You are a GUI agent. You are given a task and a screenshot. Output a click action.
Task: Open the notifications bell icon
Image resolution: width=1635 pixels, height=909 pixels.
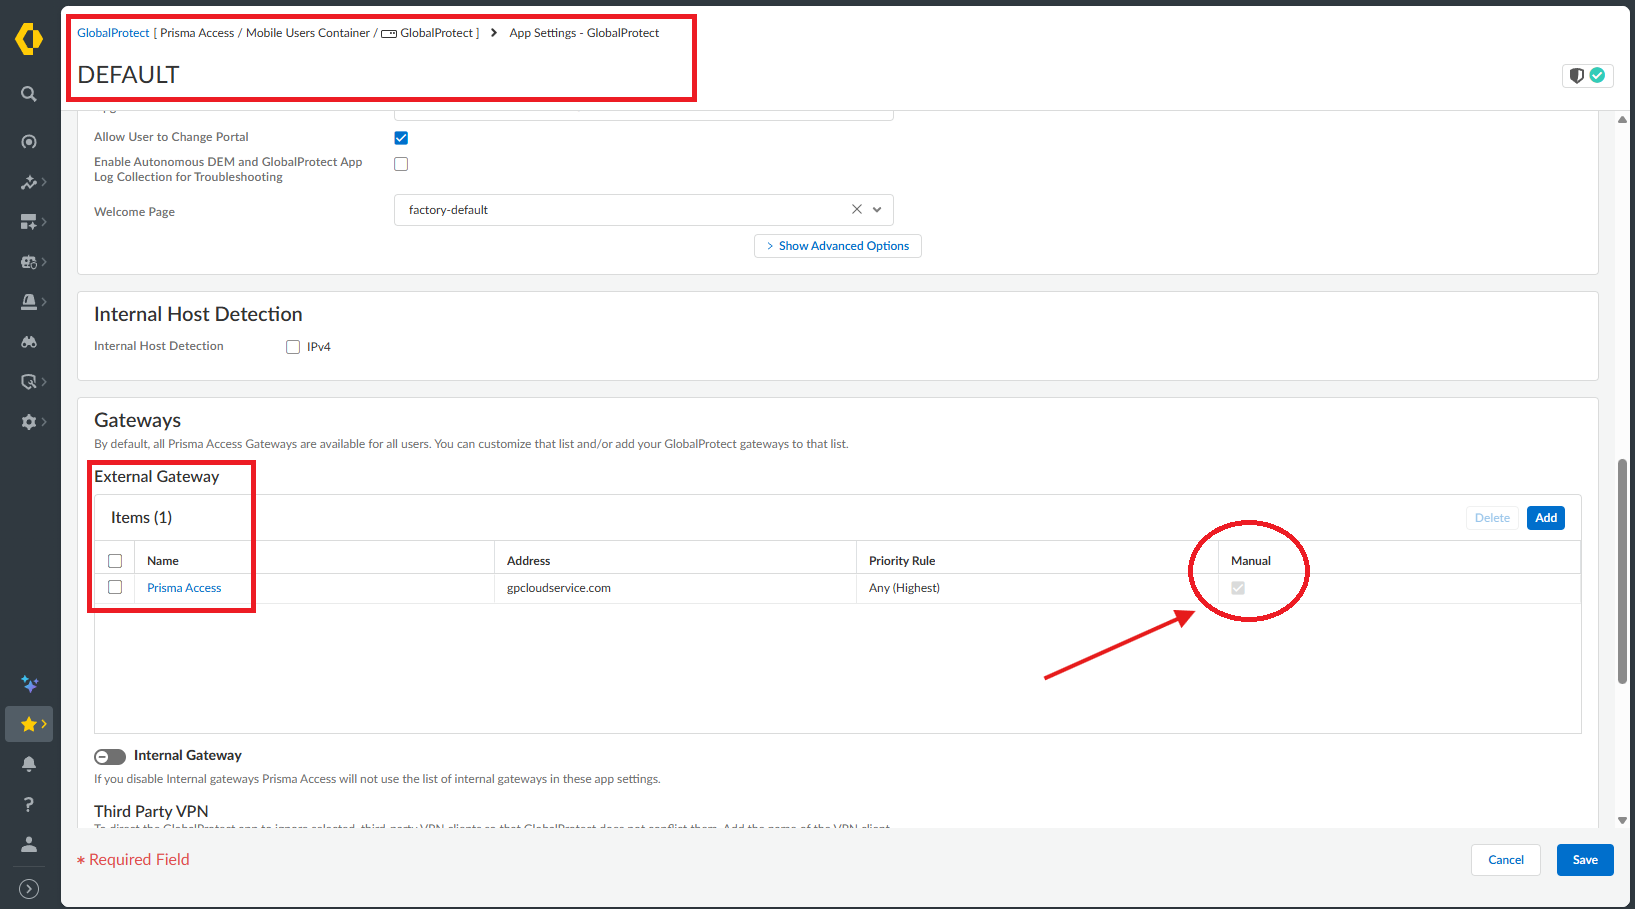[29, 764]
